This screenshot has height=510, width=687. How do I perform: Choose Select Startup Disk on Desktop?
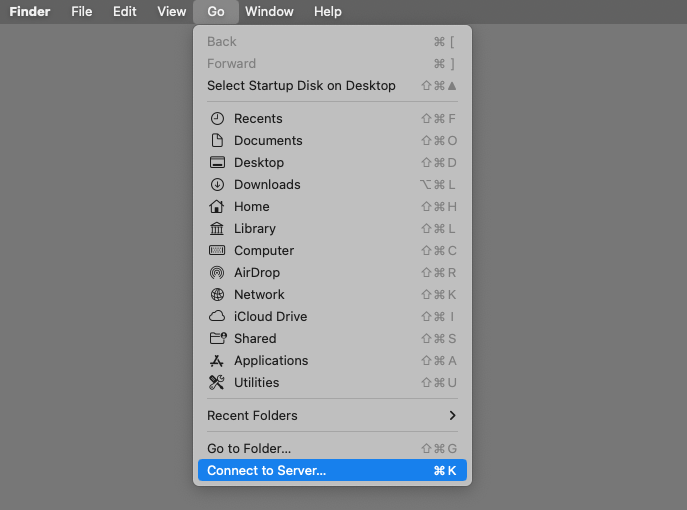coord(333,85)
